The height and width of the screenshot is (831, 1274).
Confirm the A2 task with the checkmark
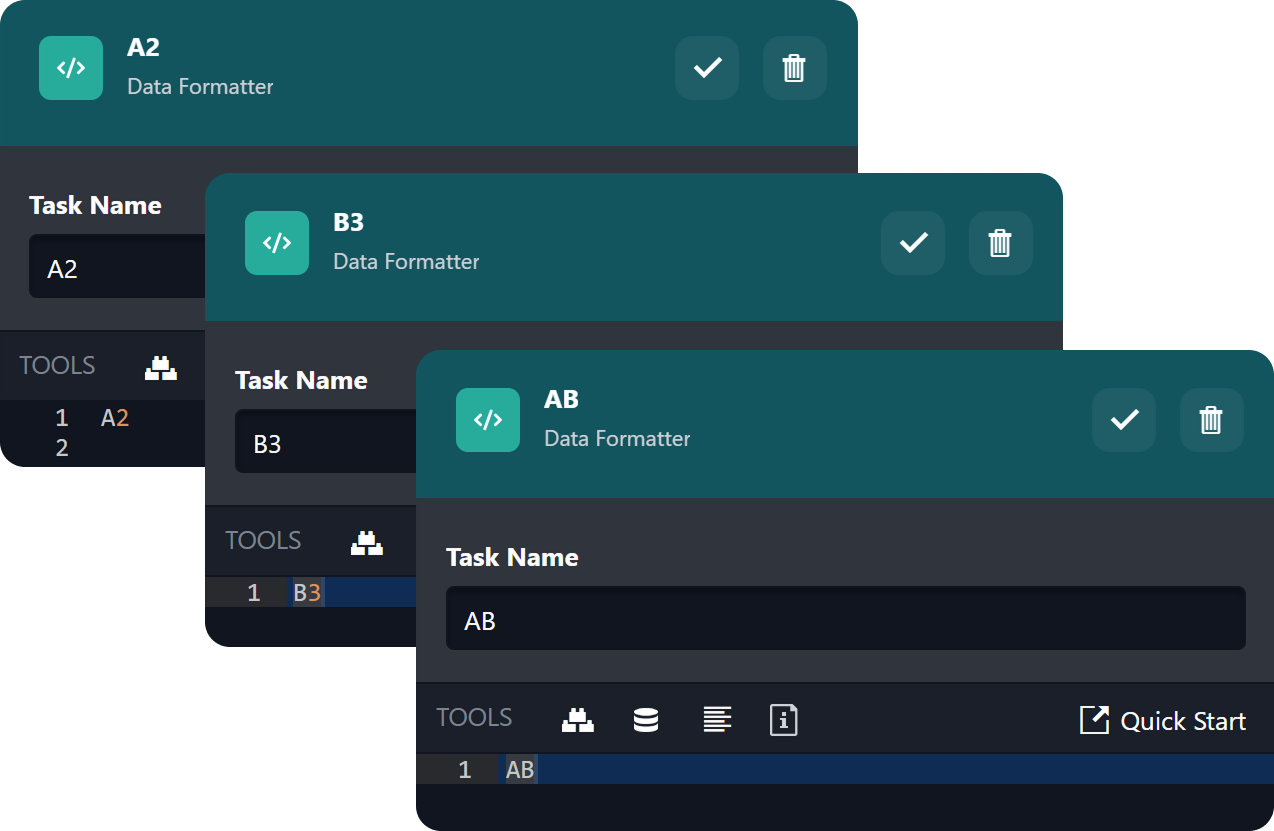point(707,68)
